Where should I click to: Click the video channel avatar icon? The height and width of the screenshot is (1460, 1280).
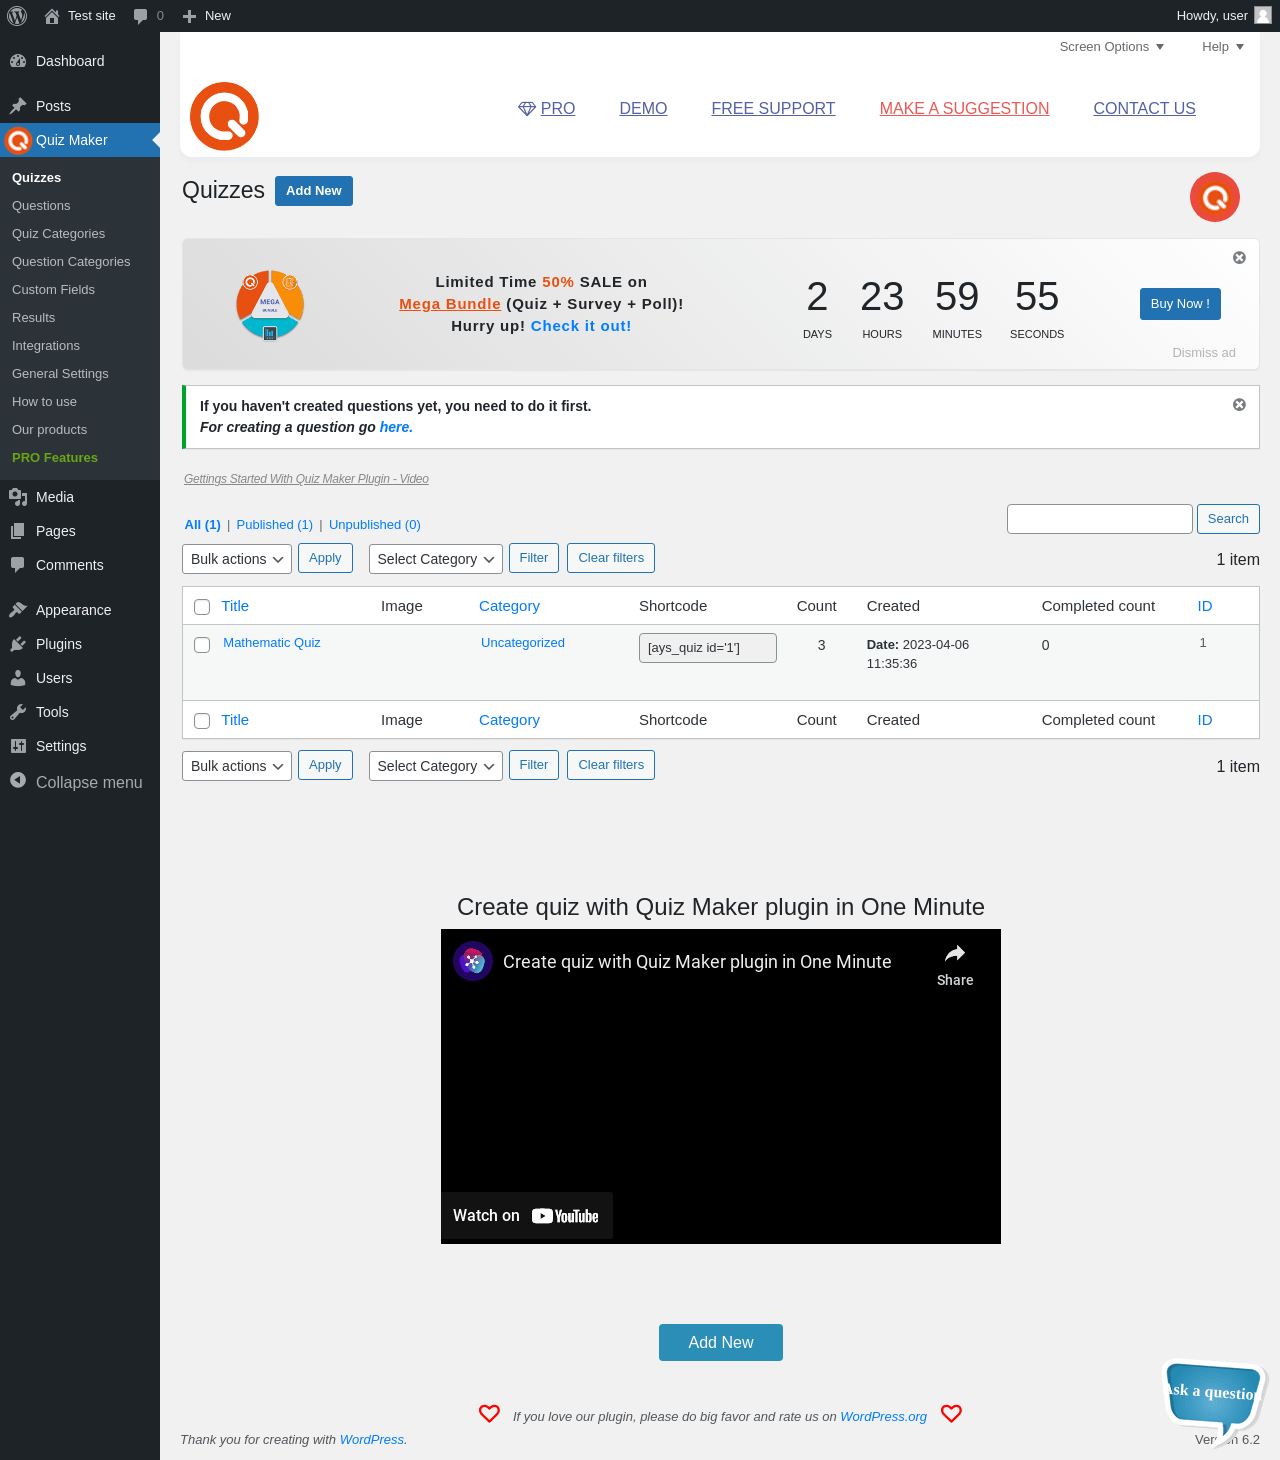(473, 961)
